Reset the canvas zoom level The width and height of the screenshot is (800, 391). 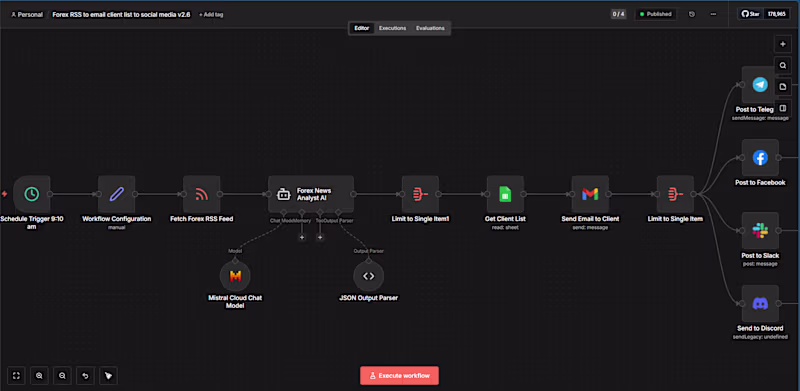[85, 376]
